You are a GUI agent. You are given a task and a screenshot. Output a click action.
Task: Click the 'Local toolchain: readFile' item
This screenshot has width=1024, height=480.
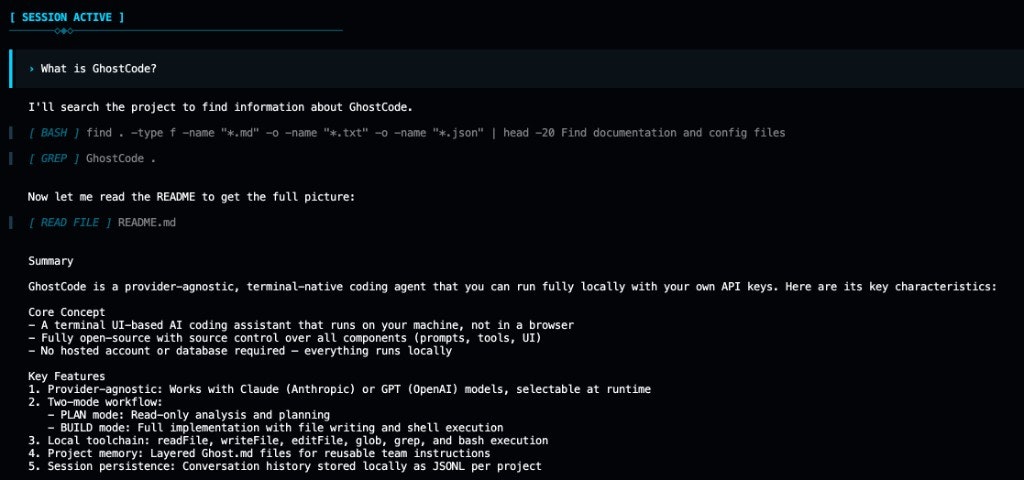pyautogui.click(x=288, y=441)
